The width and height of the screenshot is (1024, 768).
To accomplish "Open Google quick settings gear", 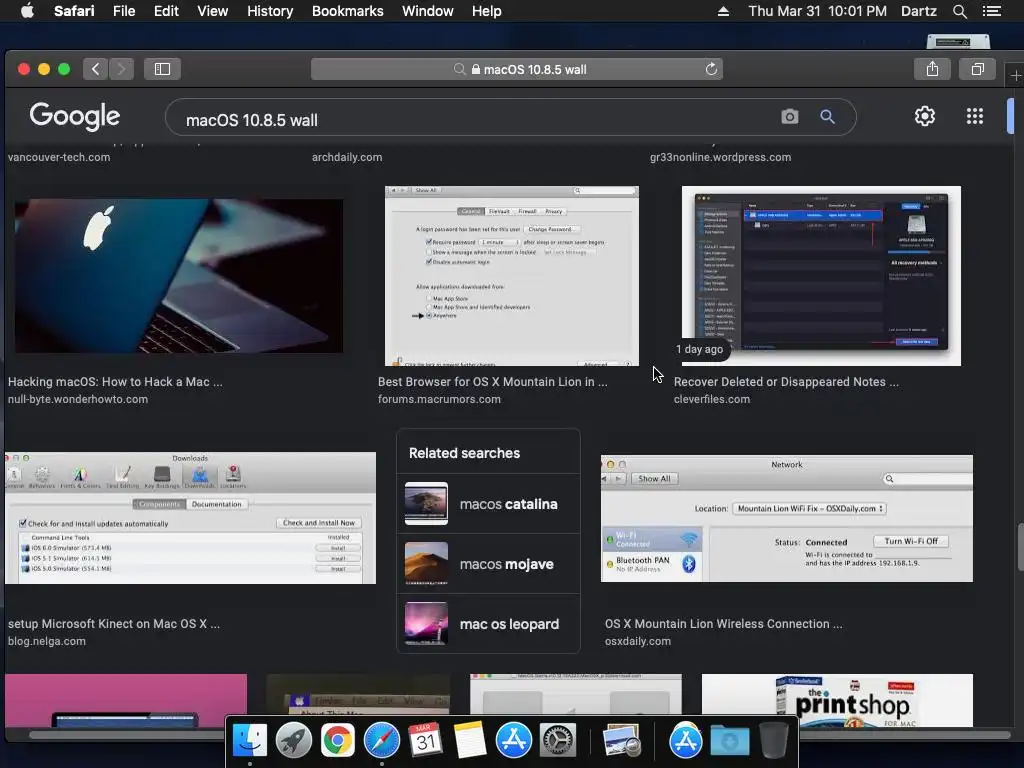I will 925,116.
